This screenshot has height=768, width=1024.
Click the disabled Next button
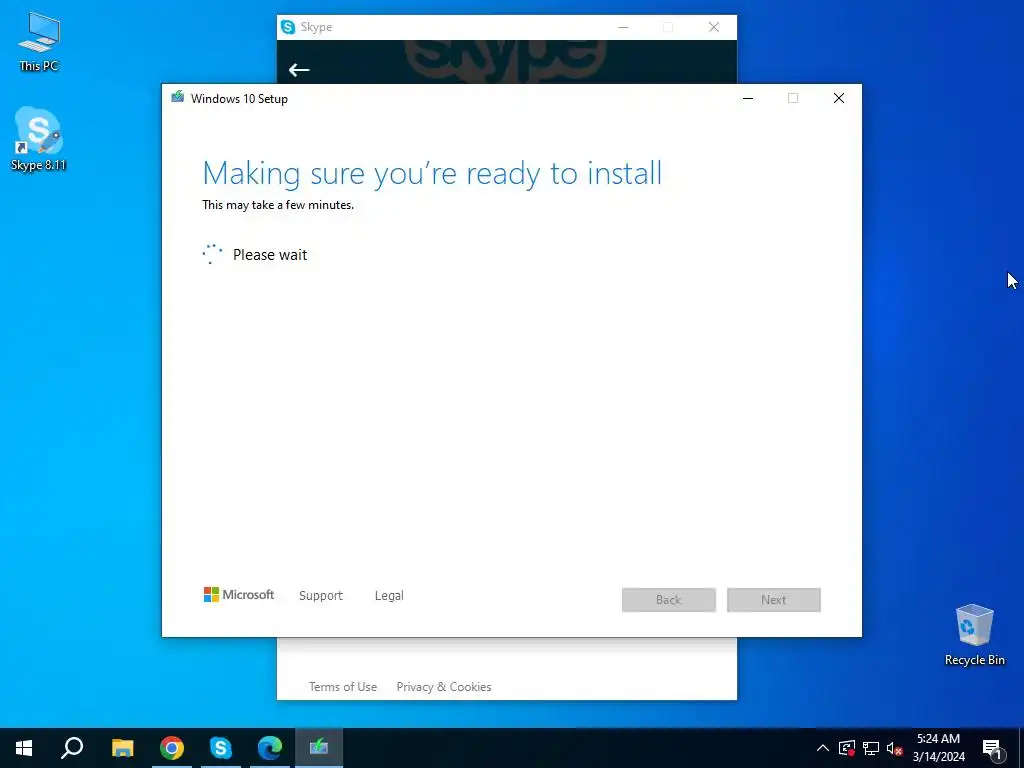tap(774, 600)
